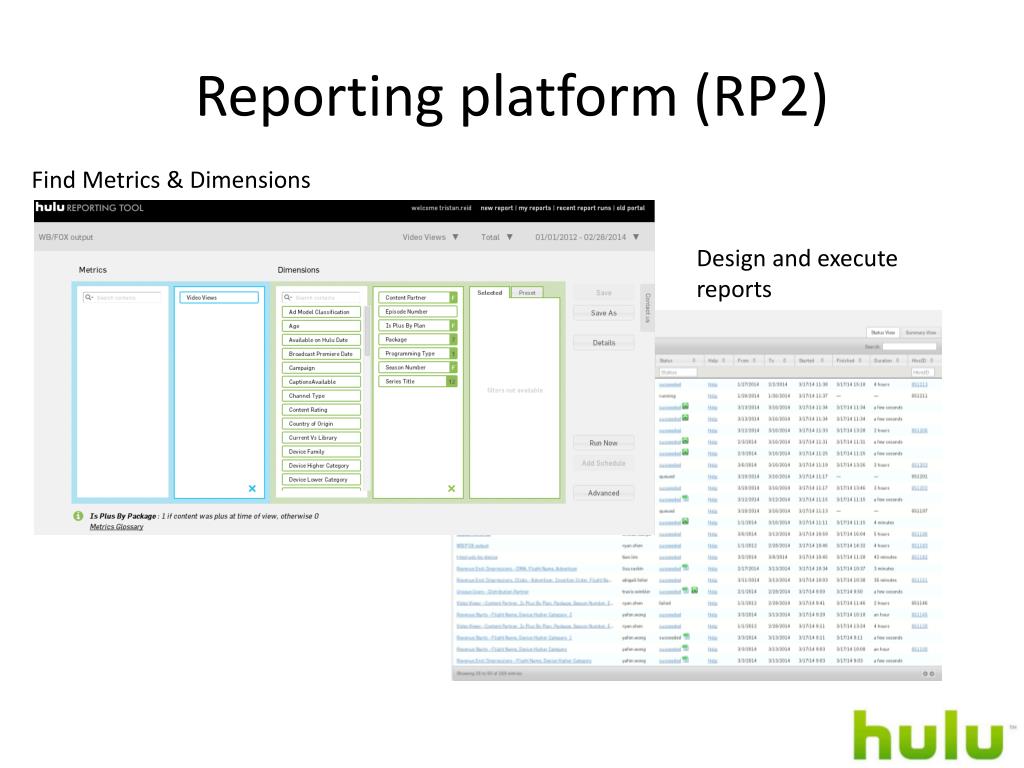The image size is (1024, 768).
Task: Go to old portal link
Action: point(631,208)
